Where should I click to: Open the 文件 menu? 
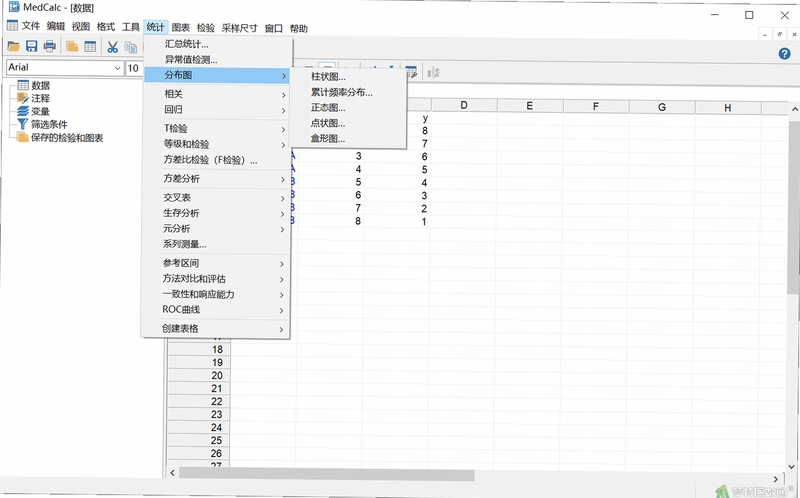[x=31, y=26]
